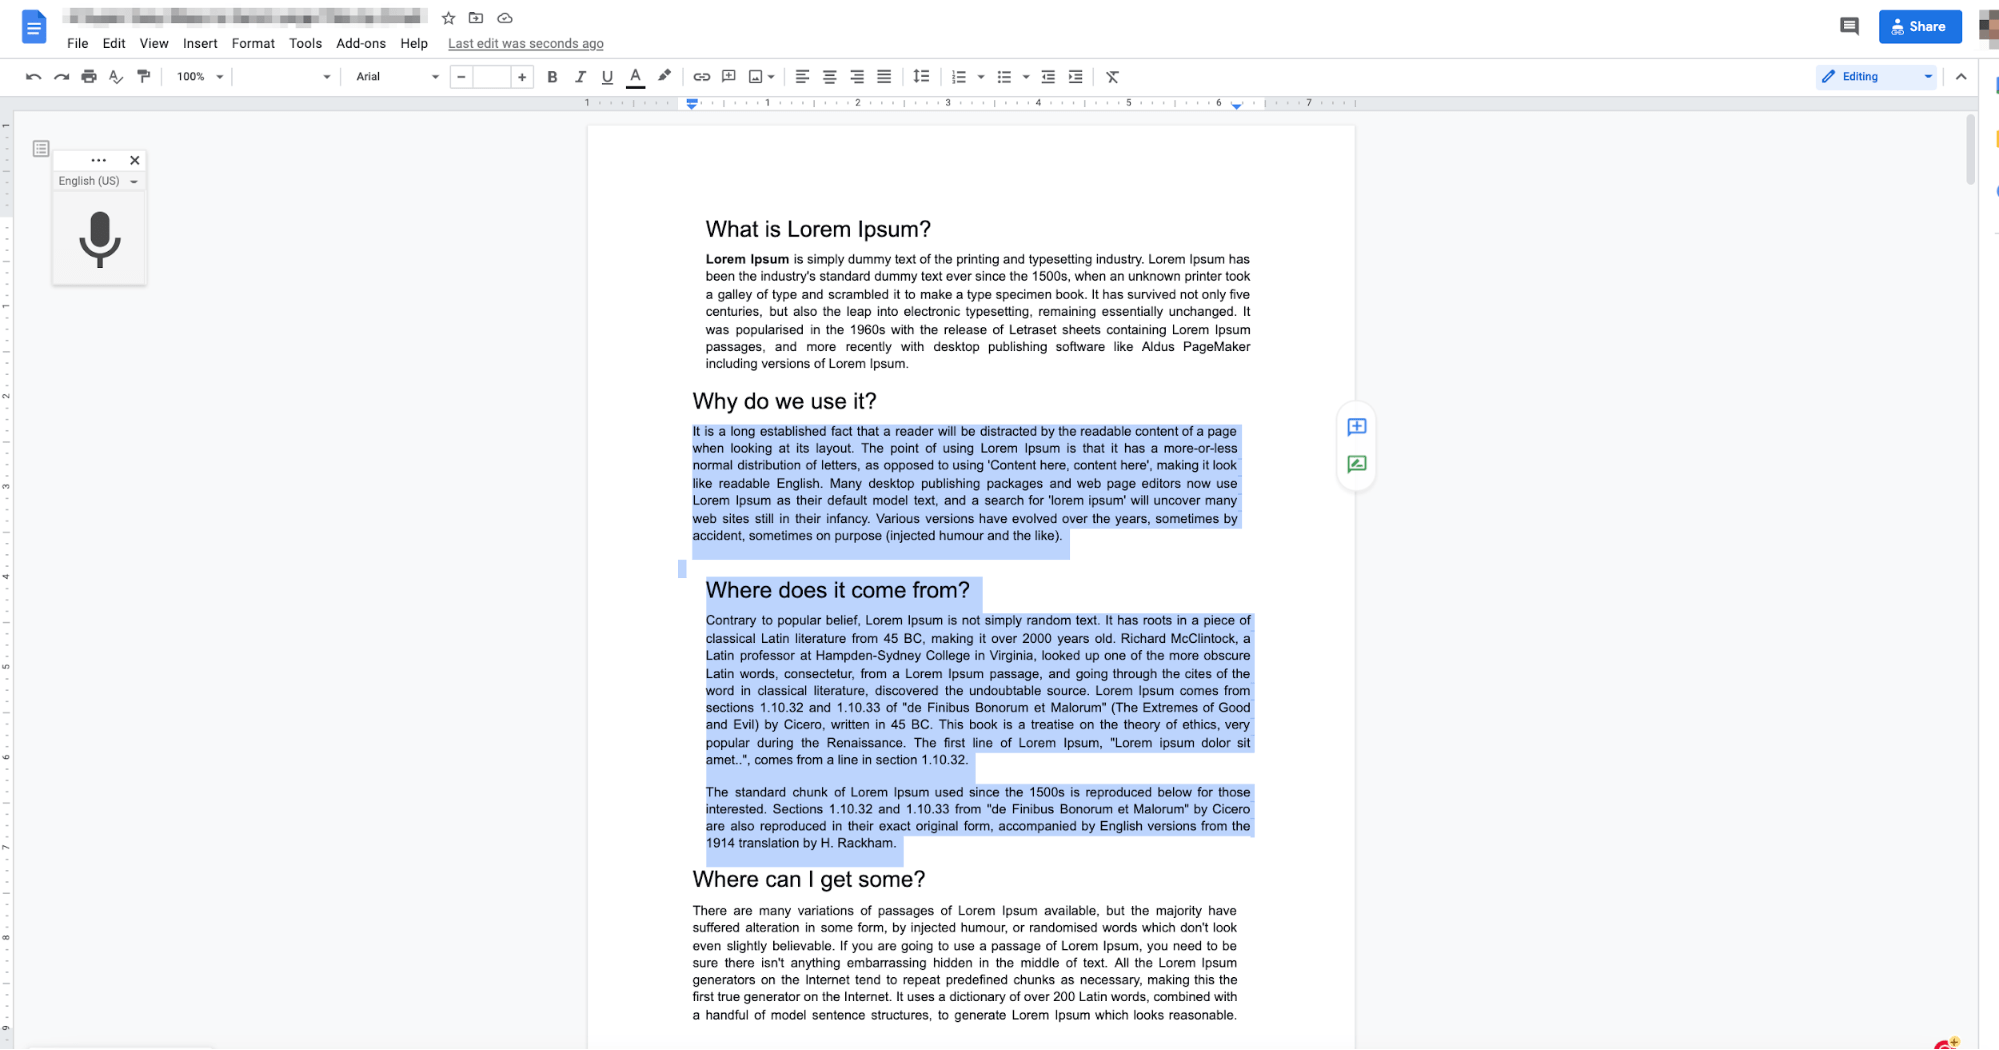Toggle italic formatting
Screen dimensions: 1999x1050
[580, 76]
